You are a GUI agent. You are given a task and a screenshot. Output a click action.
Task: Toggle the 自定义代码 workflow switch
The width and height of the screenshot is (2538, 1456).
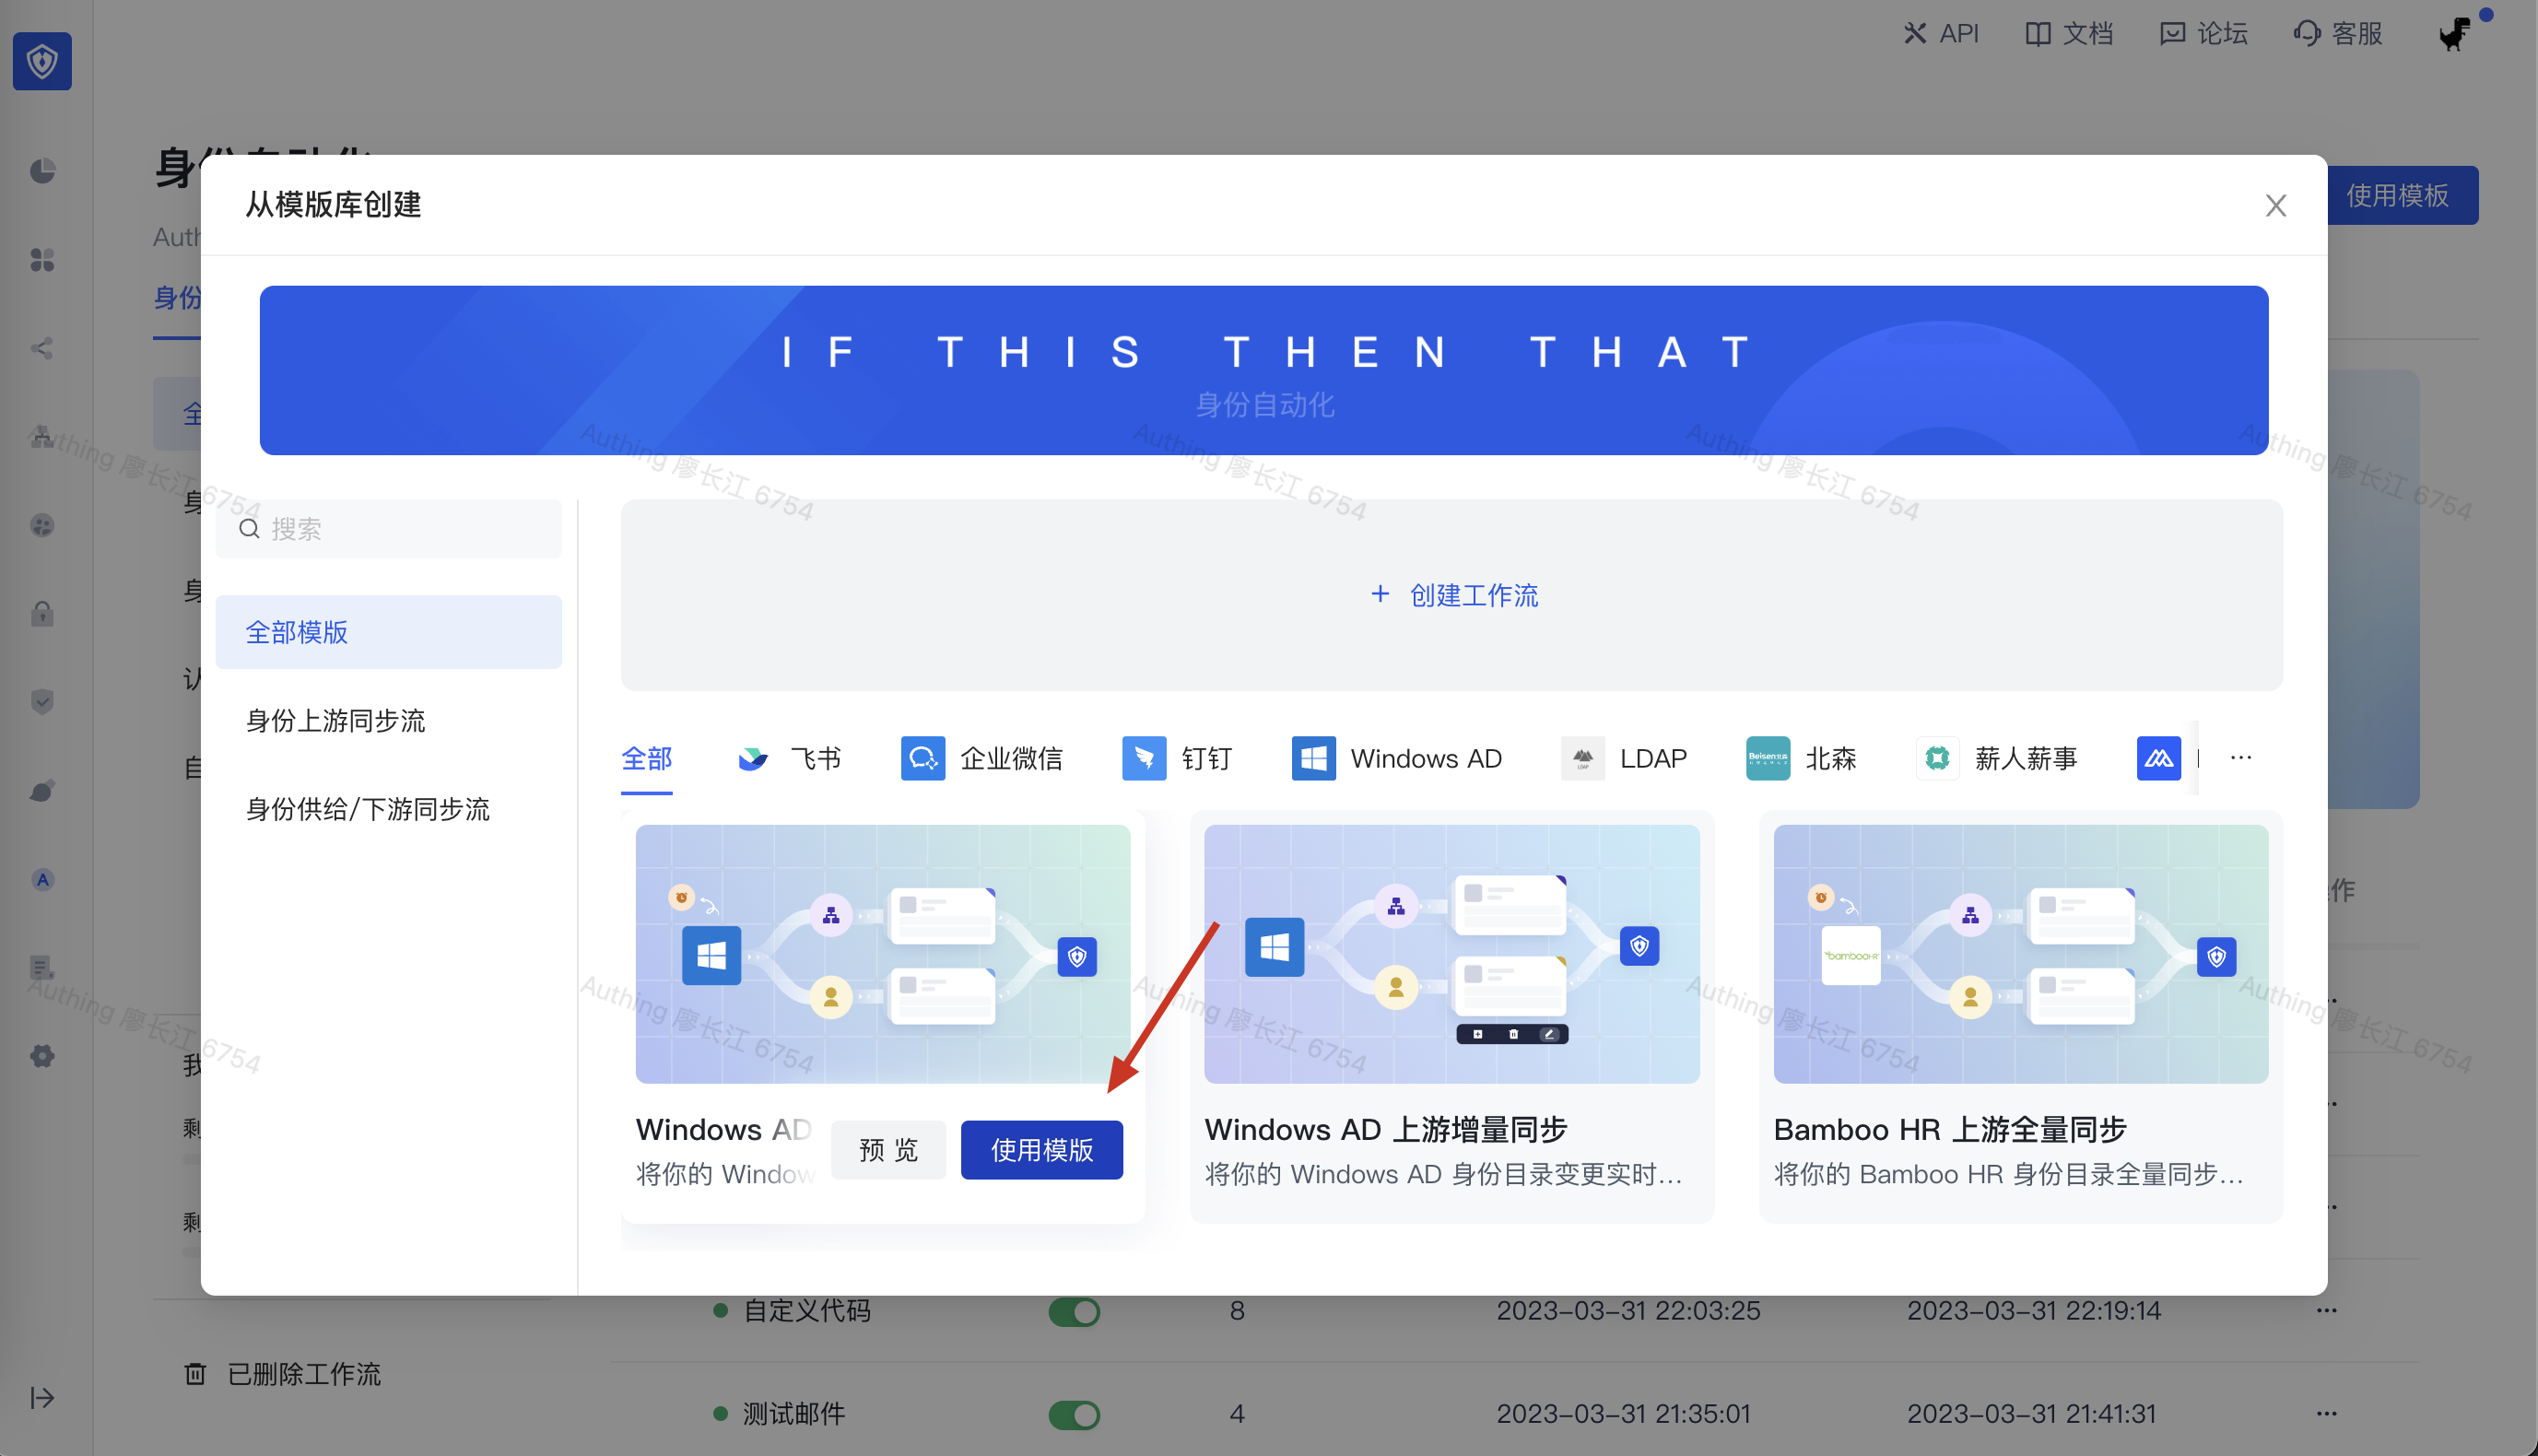coord(1074,1311)
